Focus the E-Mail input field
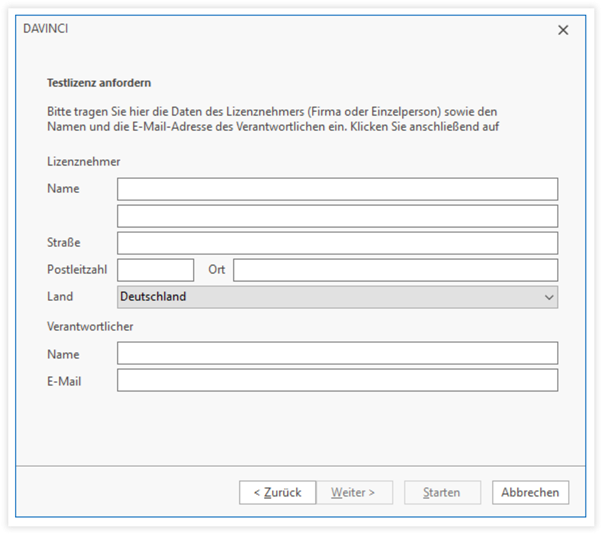This screenshot has width=602, height=534. [337, 380]
